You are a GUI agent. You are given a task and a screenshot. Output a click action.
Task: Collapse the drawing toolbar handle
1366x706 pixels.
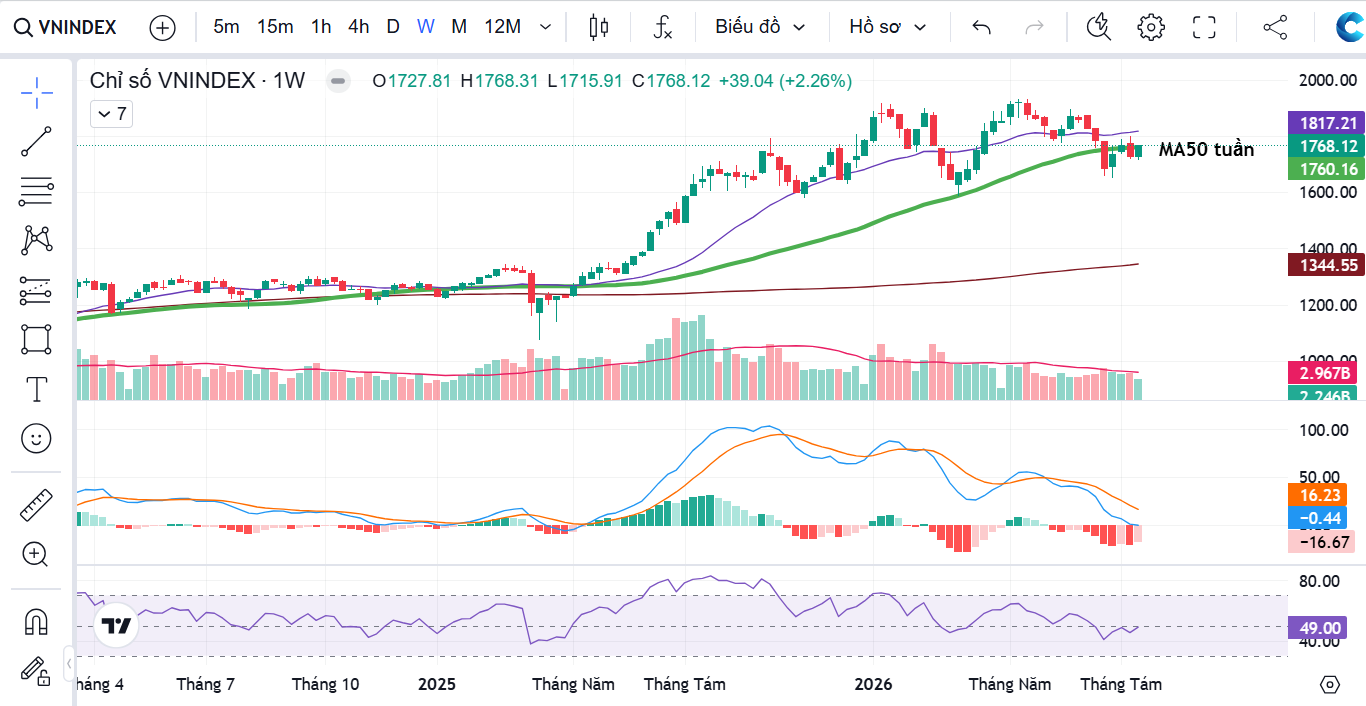tap(69, 662)
